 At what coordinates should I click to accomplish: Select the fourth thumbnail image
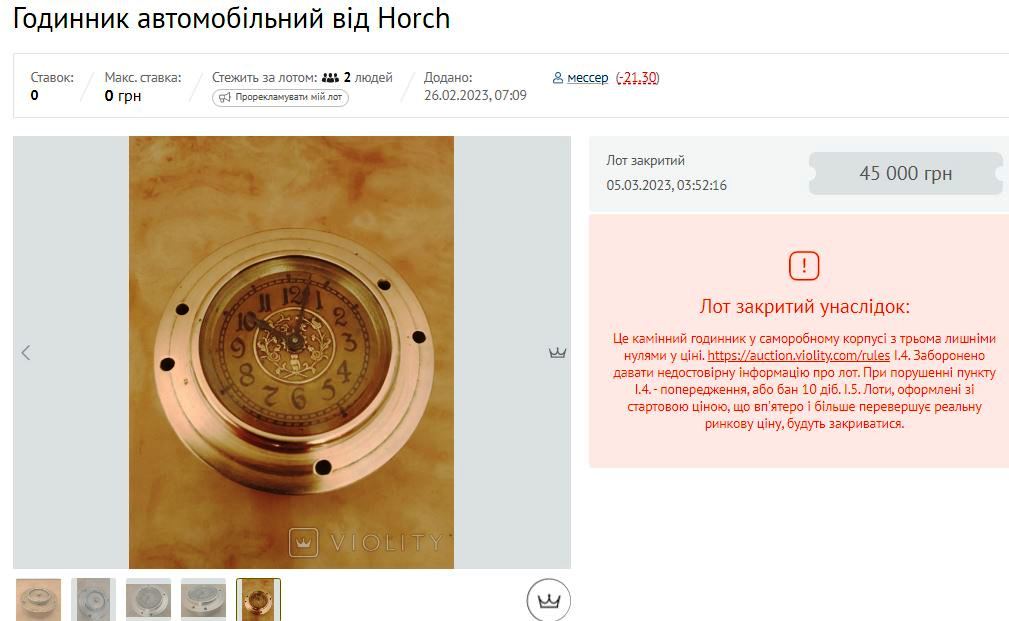(x=203, y=600)
